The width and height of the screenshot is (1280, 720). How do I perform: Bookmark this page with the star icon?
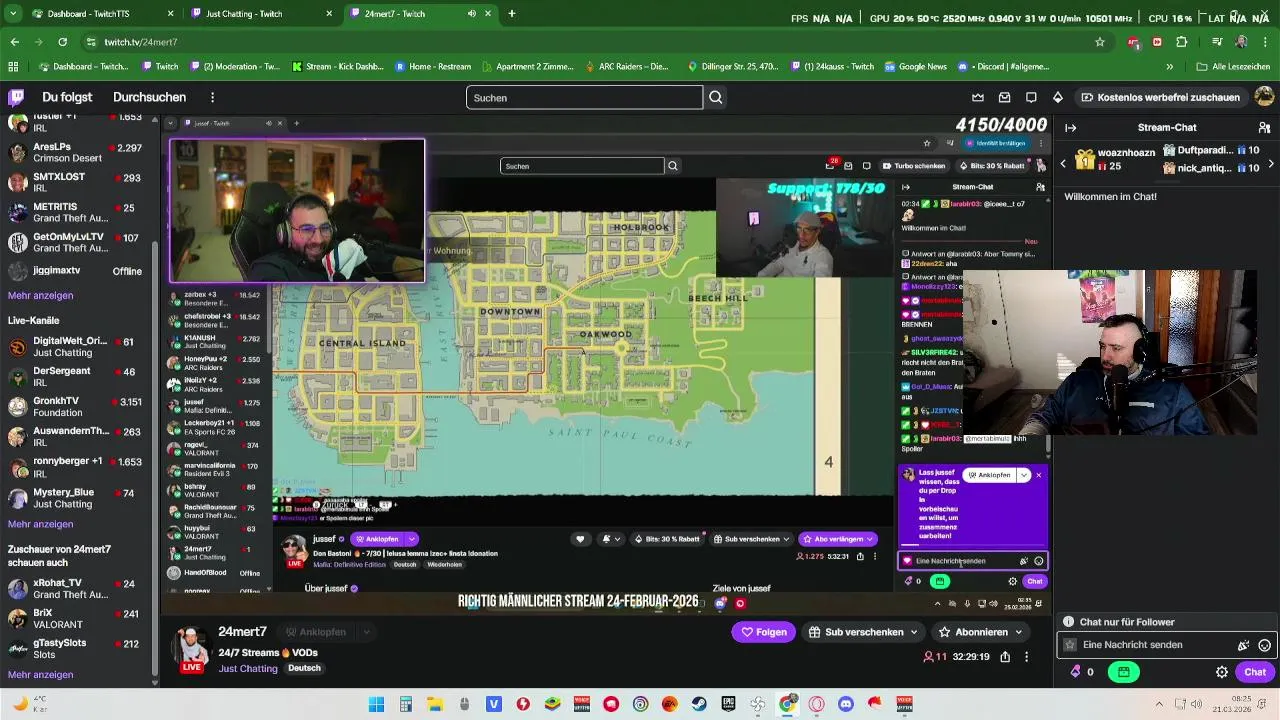(x=1100, y=42)
